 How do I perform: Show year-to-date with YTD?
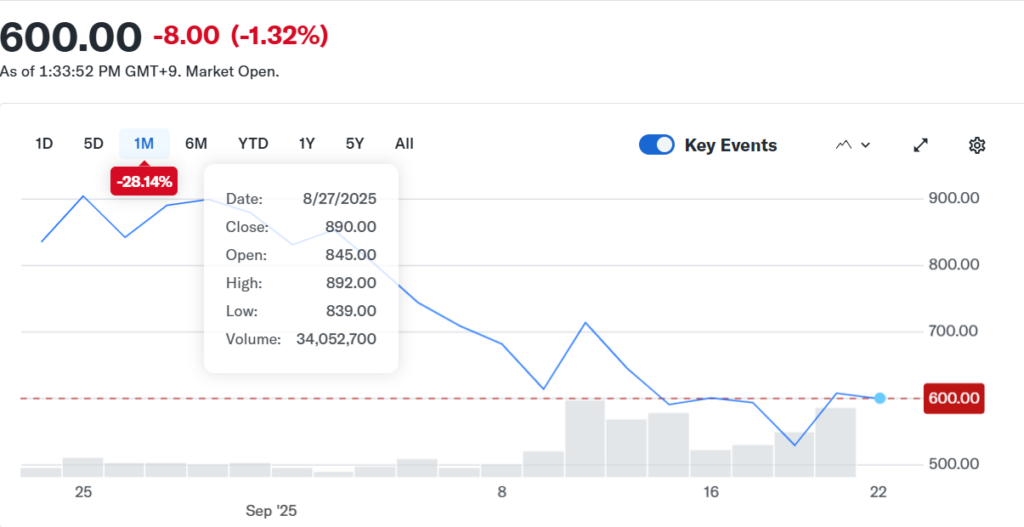click(253, 143)
